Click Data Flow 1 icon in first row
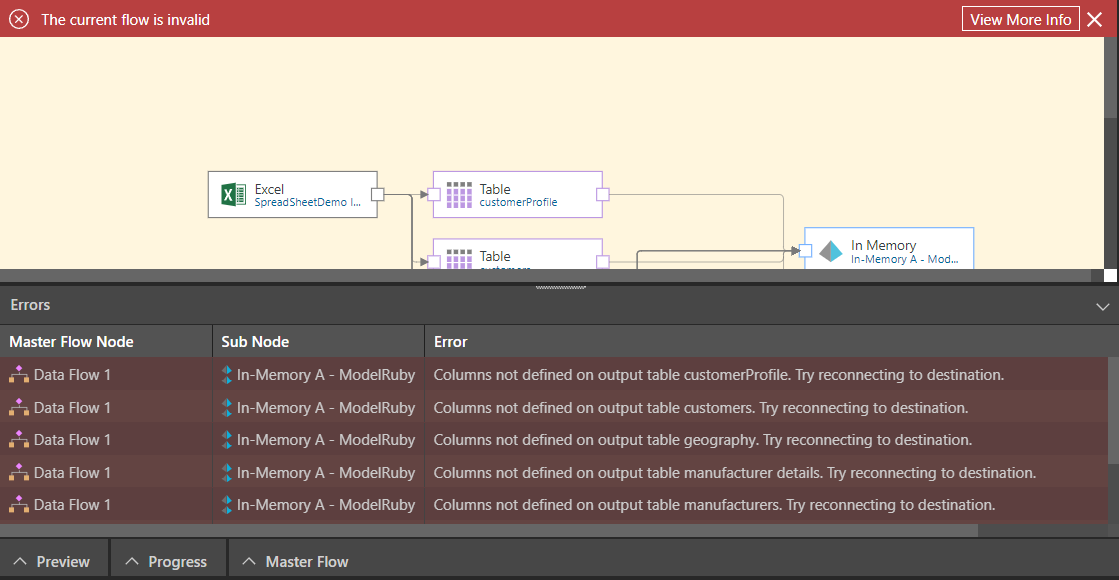 (x=19, y=375)
